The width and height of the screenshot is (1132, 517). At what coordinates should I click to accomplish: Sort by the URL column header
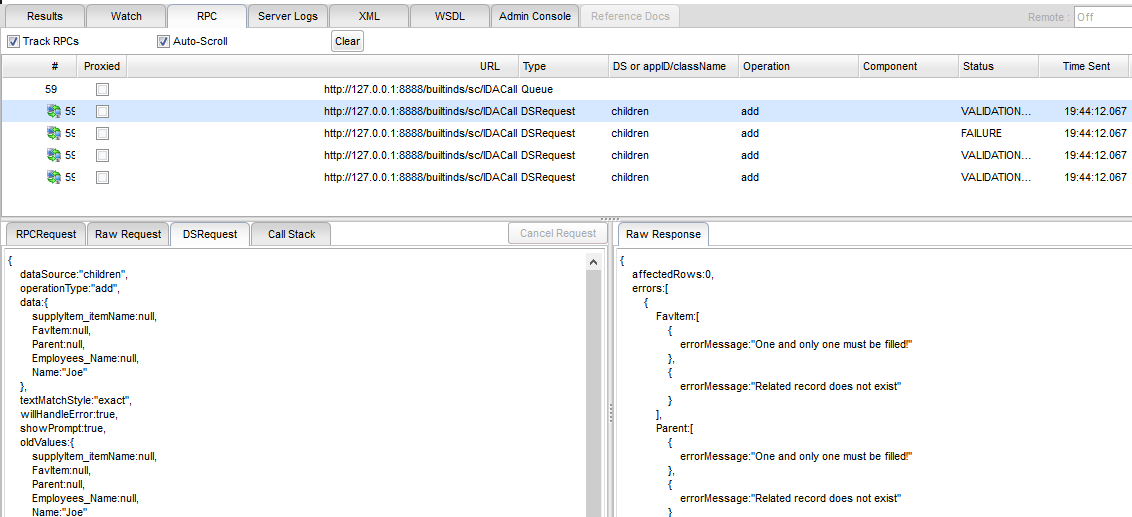pos(323,66)
